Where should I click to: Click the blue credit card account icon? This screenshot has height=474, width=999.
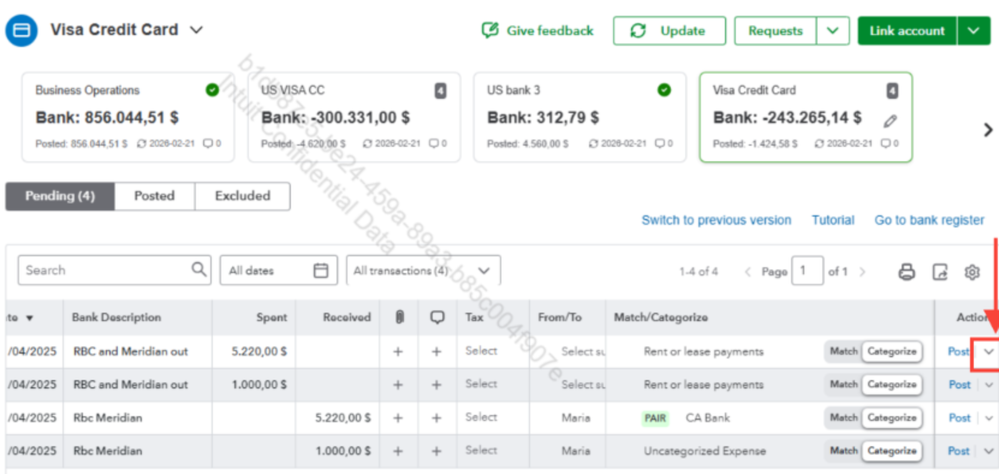(21, 31)
